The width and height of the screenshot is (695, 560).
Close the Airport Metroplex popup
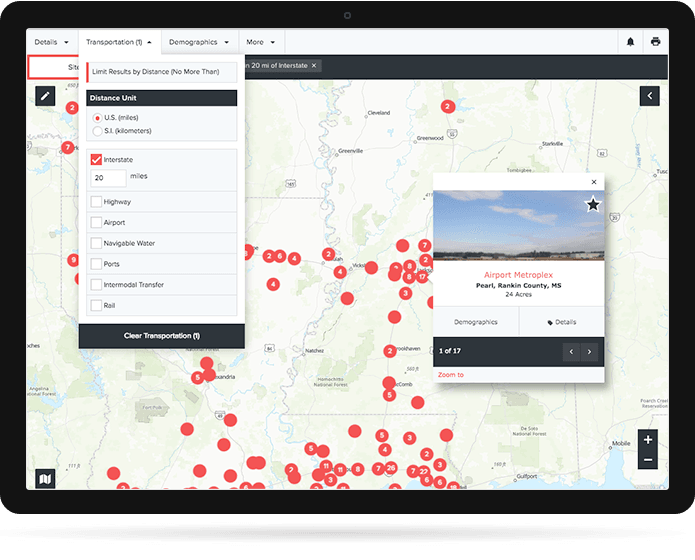point(594,182)
